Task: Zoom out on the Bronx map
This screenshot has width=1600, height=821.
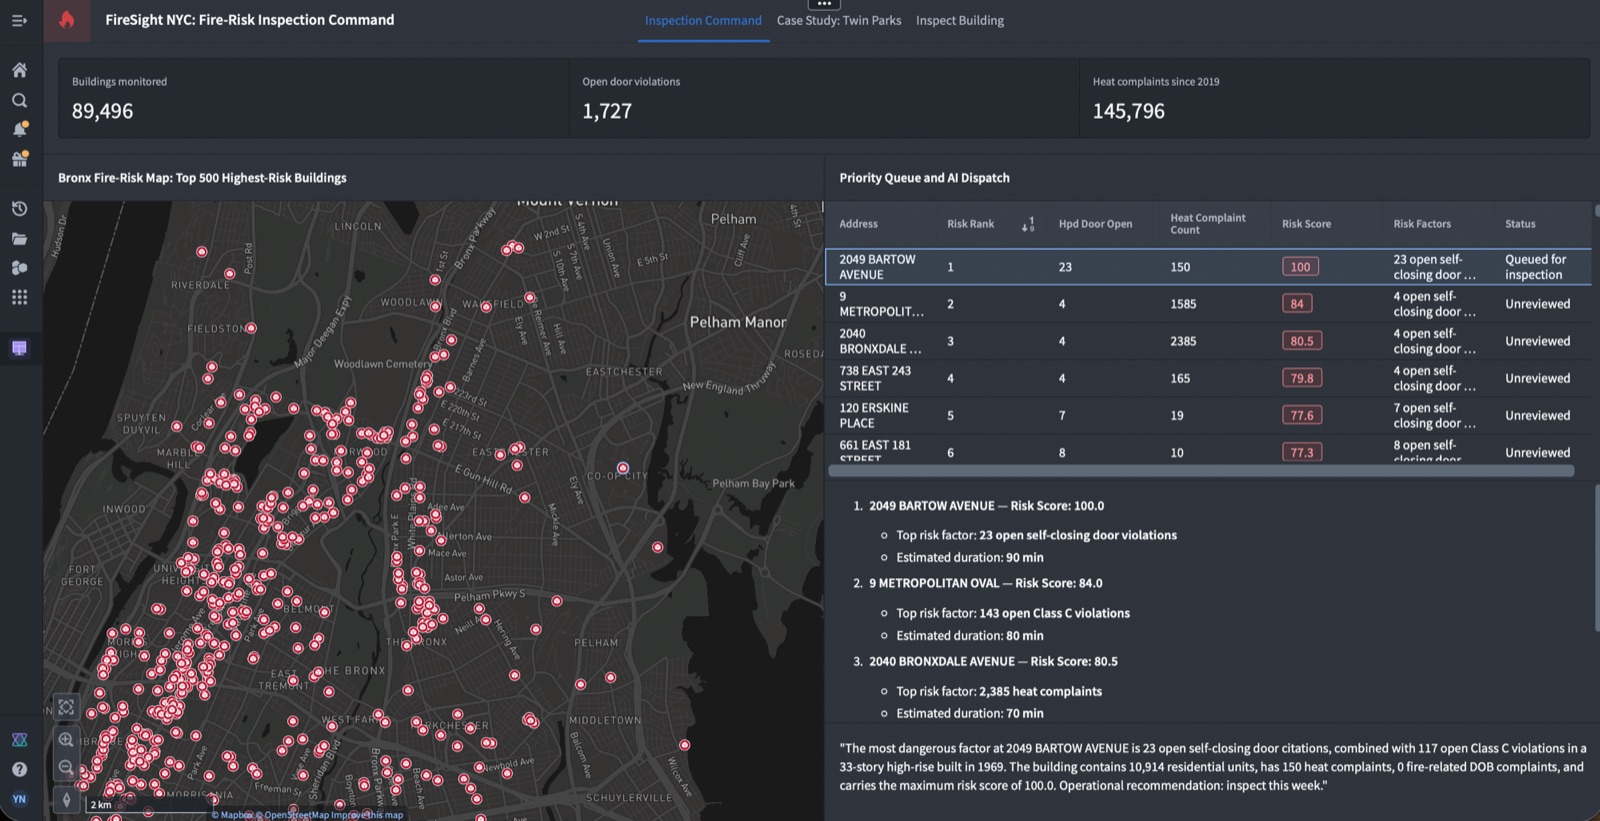Action: point(66,767)
